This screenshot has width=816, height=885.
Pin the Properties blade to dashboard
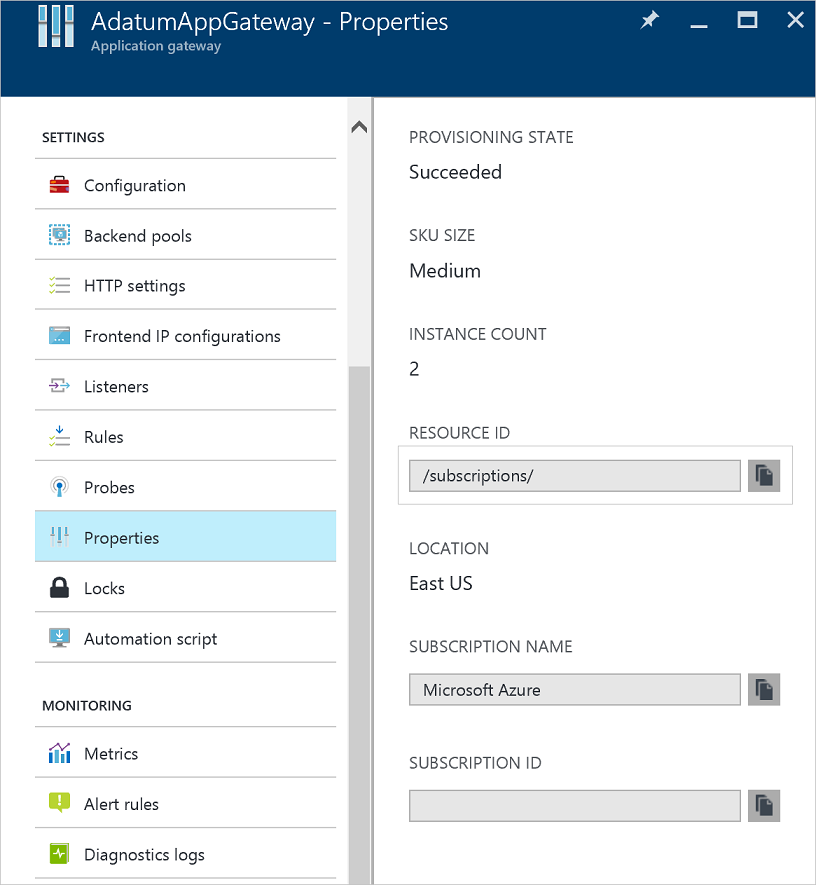pyautogui.click(x=649, y=20)
